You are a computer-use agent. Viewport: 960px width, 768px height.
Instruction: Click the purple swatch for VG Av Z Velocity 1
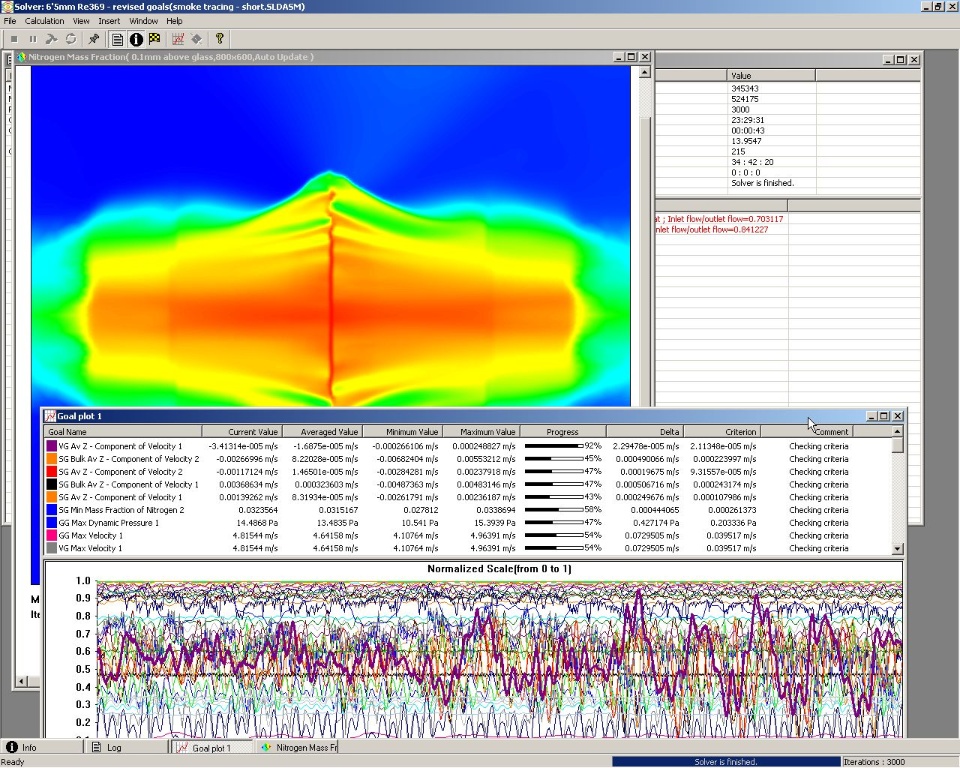click(x=51, y=446)
